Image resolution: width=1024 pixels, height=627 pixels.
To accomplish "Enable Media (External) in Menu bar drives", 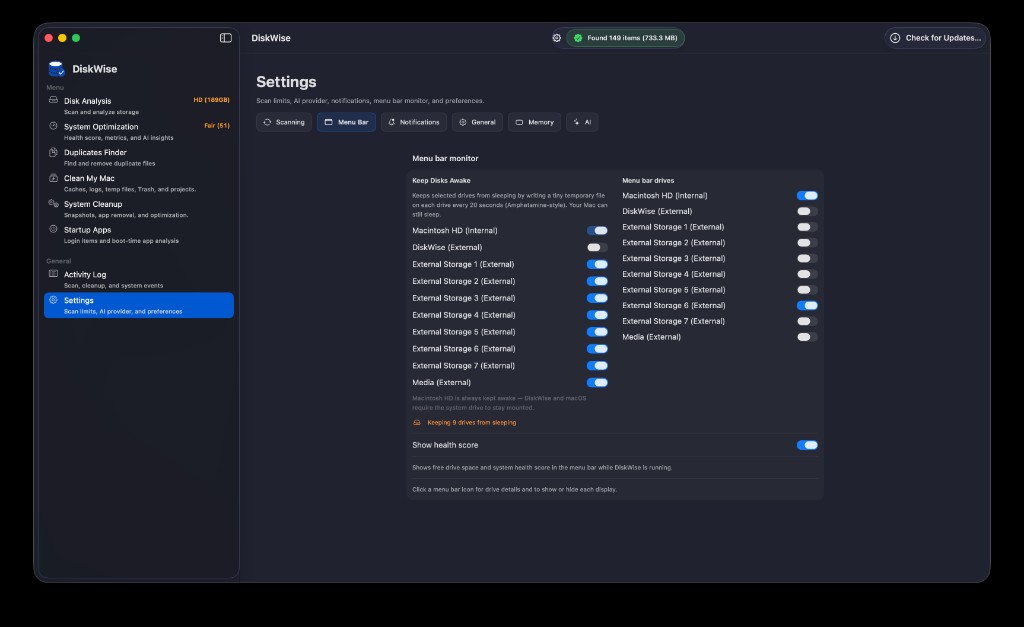I will 807,337.
